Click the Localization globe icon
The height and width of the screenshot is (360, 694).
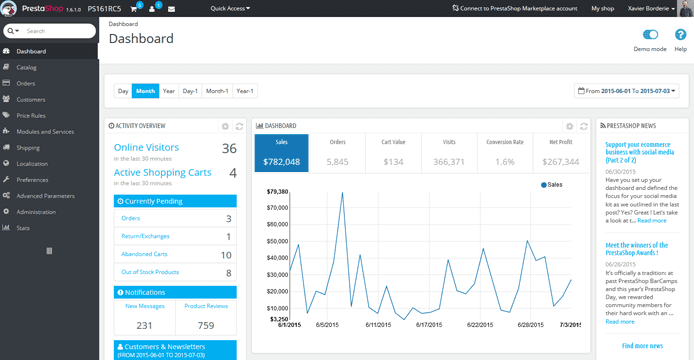pos(6,163)
